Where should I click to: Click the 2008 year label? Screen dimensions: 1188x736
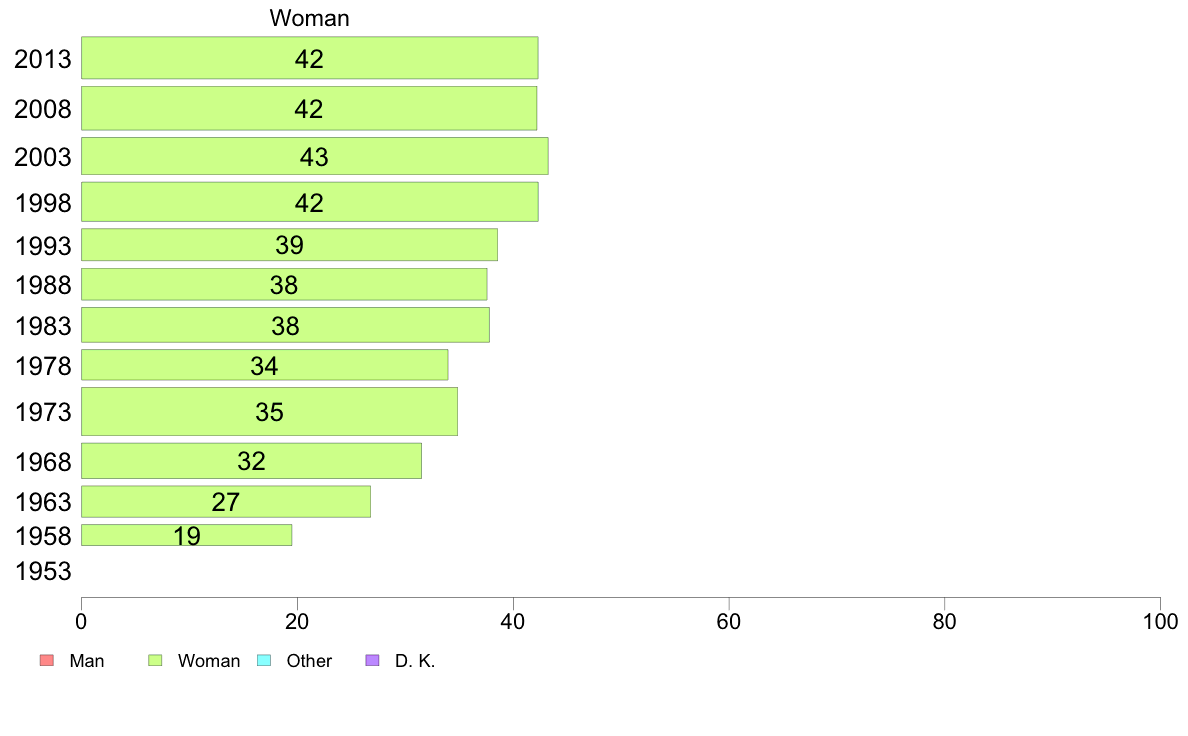(43, 109)
